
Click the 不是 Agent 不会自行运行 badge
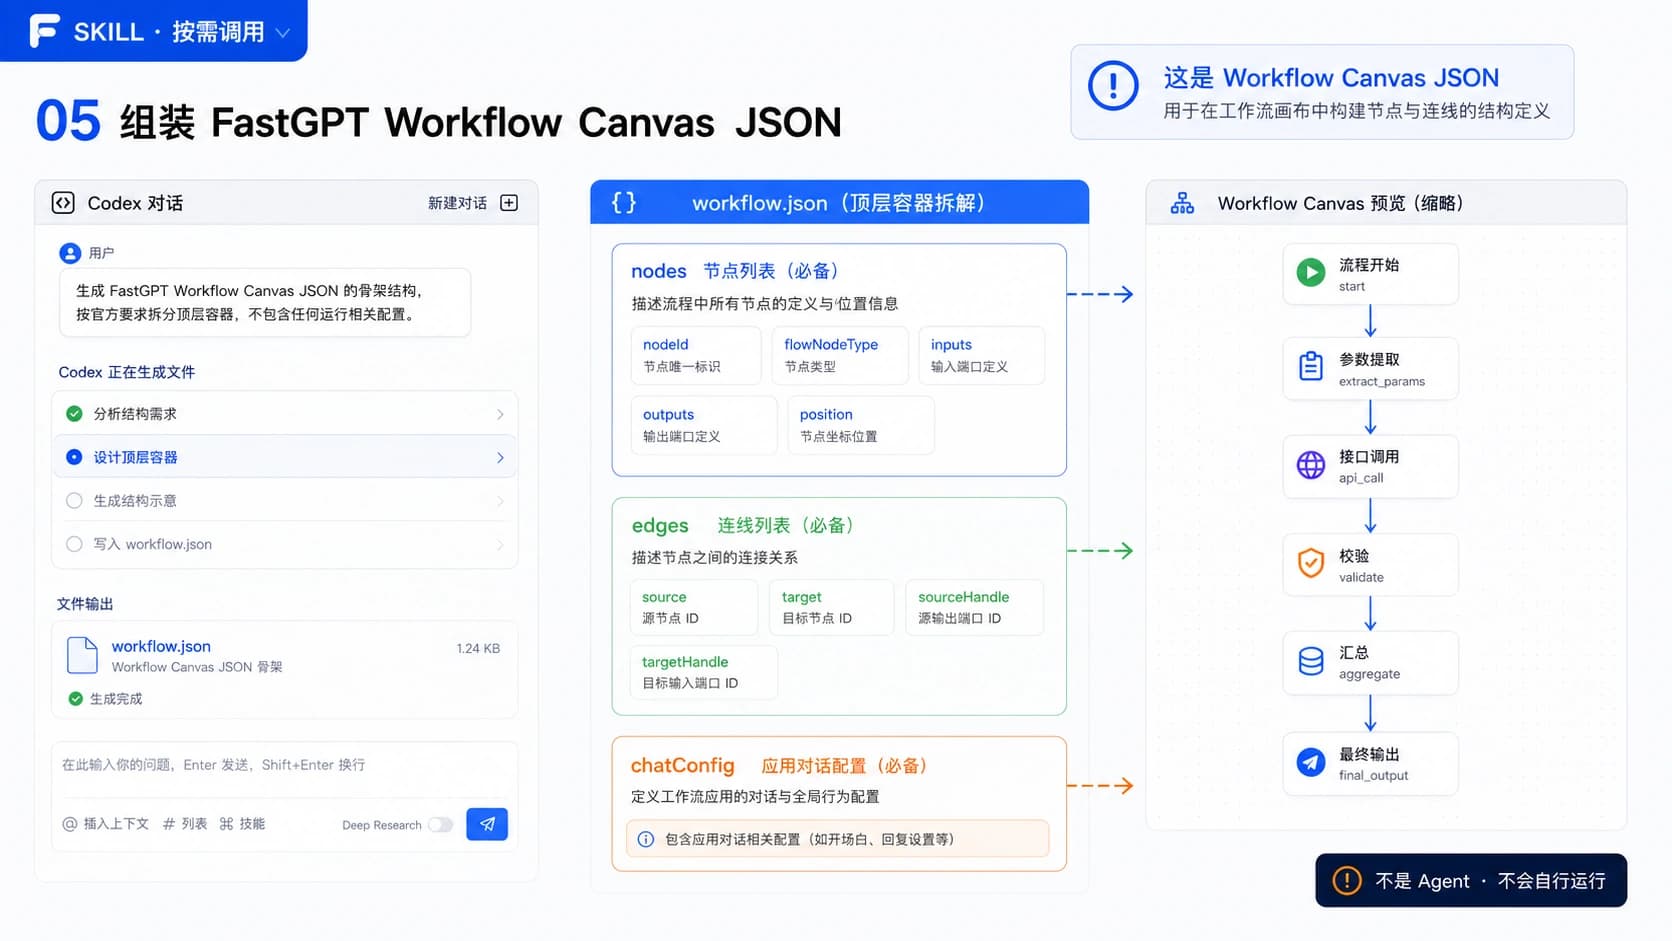point(1471,880)
